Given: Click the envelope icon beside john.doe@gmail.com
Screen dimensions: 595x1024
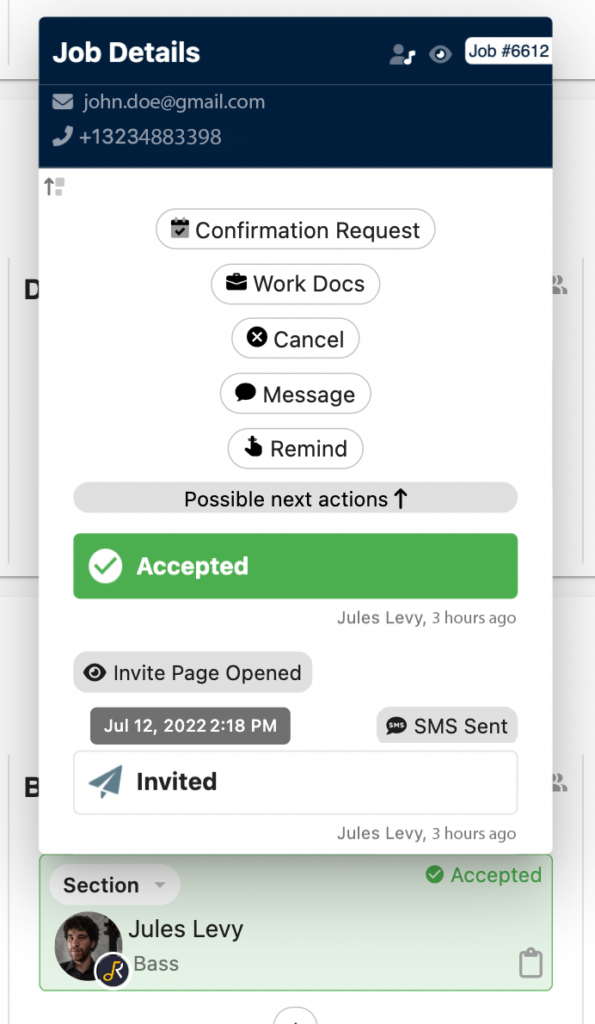Looking at the screenshot, I should tap(63, 102).
